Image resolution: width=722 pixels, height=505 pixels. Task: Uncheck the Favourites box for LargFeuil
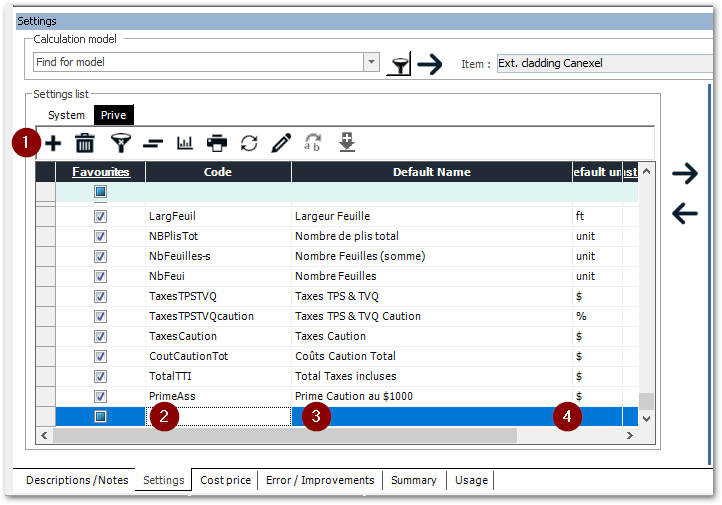coord(100,216)
